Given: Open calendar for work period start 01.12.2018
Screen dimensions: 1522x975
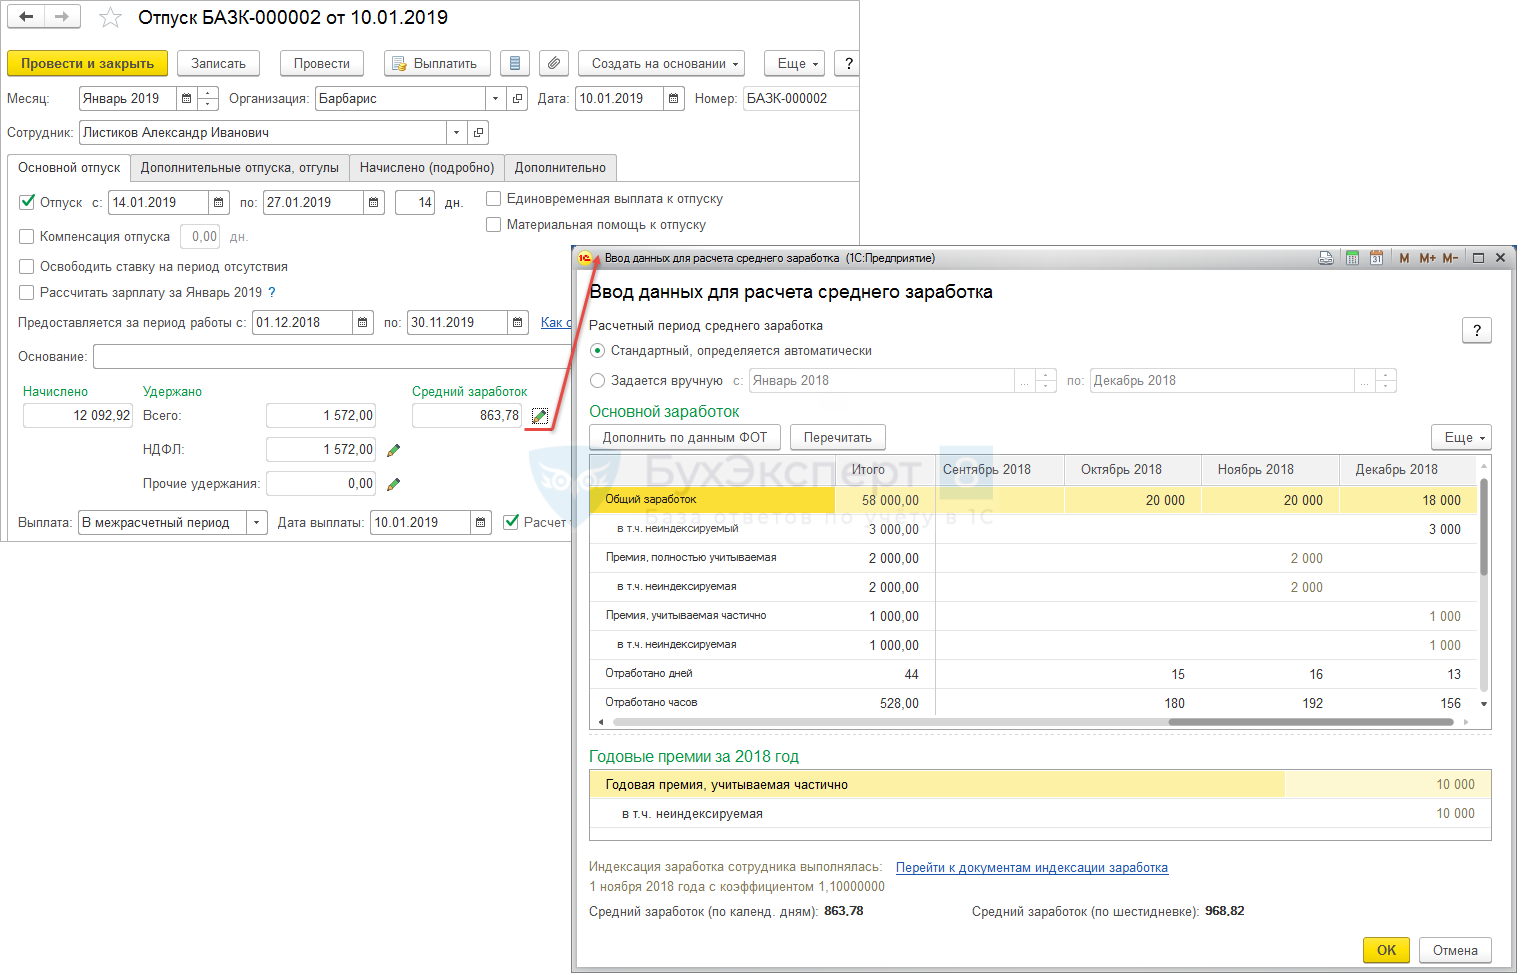Looking at the screenshot, I should [363, 322].
